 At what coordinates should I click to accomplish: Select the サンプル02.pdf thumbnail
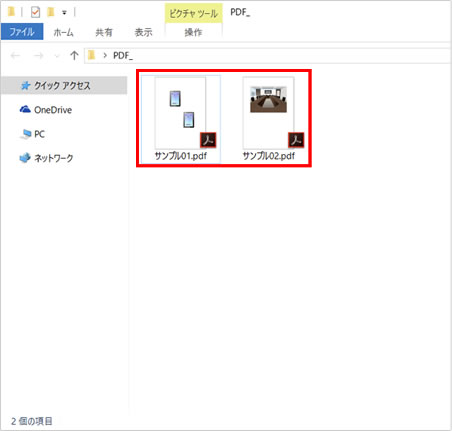[x=269, y=113]
